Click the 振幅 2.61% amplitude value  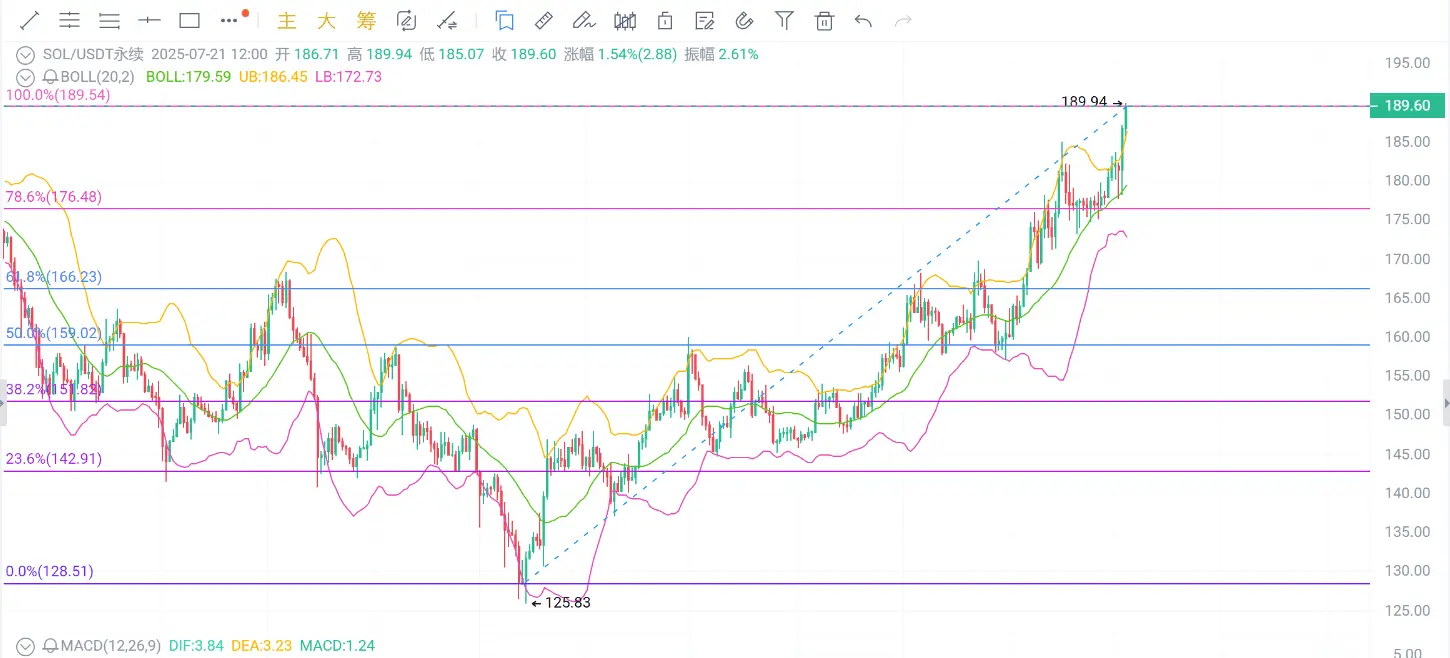(721, 54)
